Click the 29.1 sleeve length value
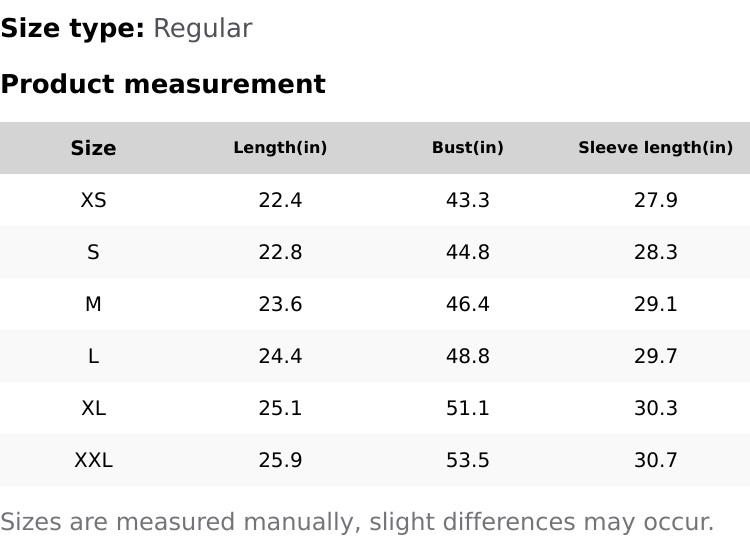 coord(655,304)
